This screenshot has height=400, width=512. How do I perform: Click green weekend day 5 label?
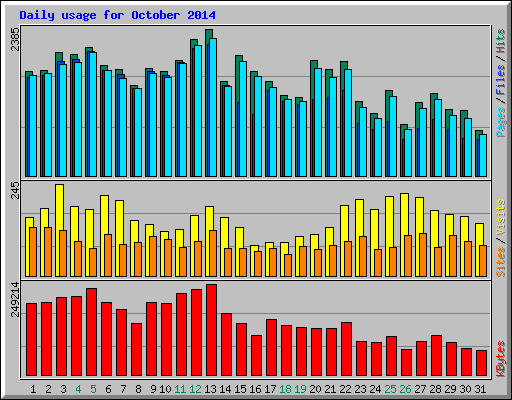(93, 389)
